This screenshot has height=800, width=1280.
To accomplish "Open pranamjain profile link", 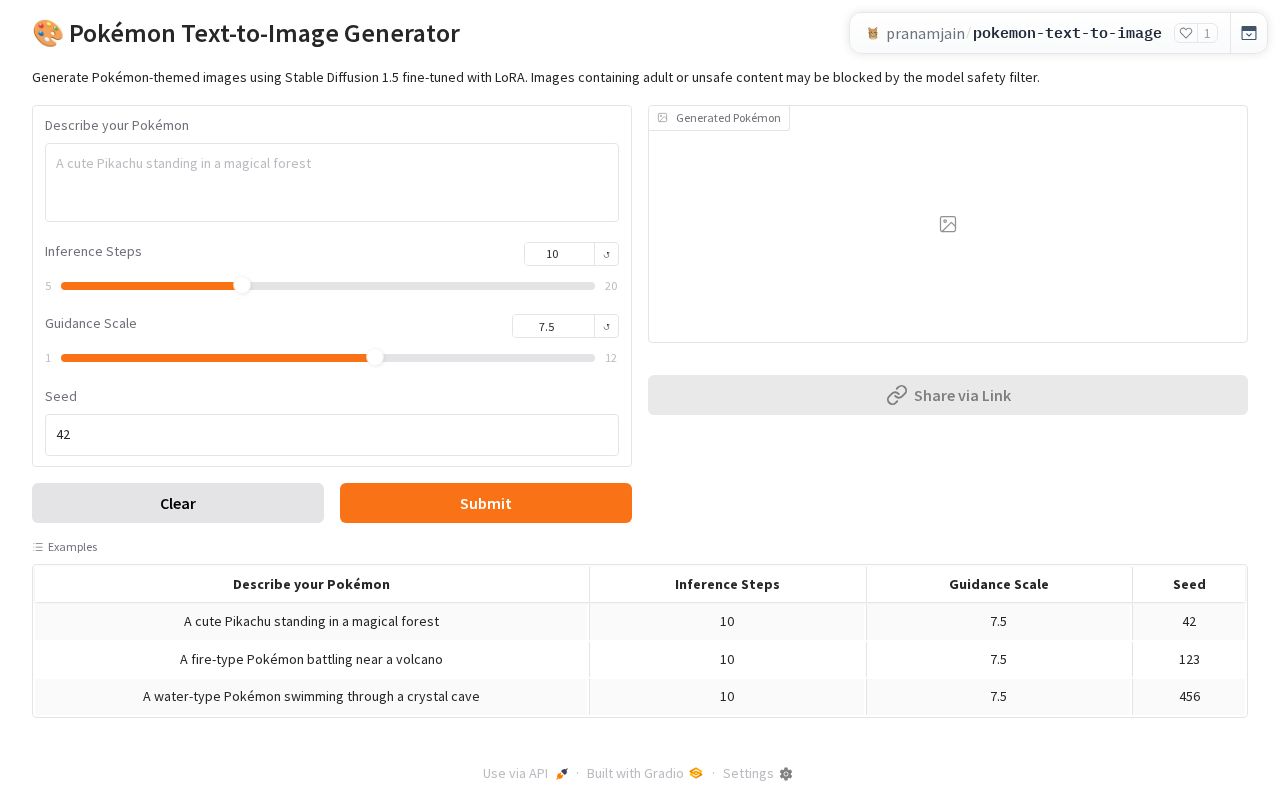I will (x=925, y=33).
